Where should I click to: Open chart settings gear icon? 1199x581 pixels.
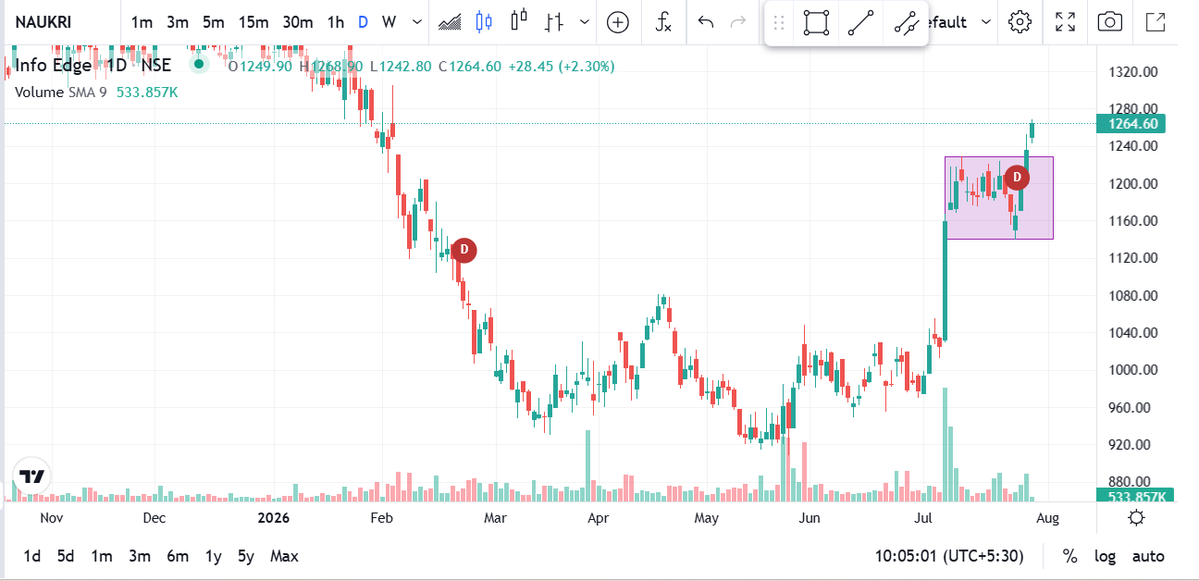point(1020,22)
